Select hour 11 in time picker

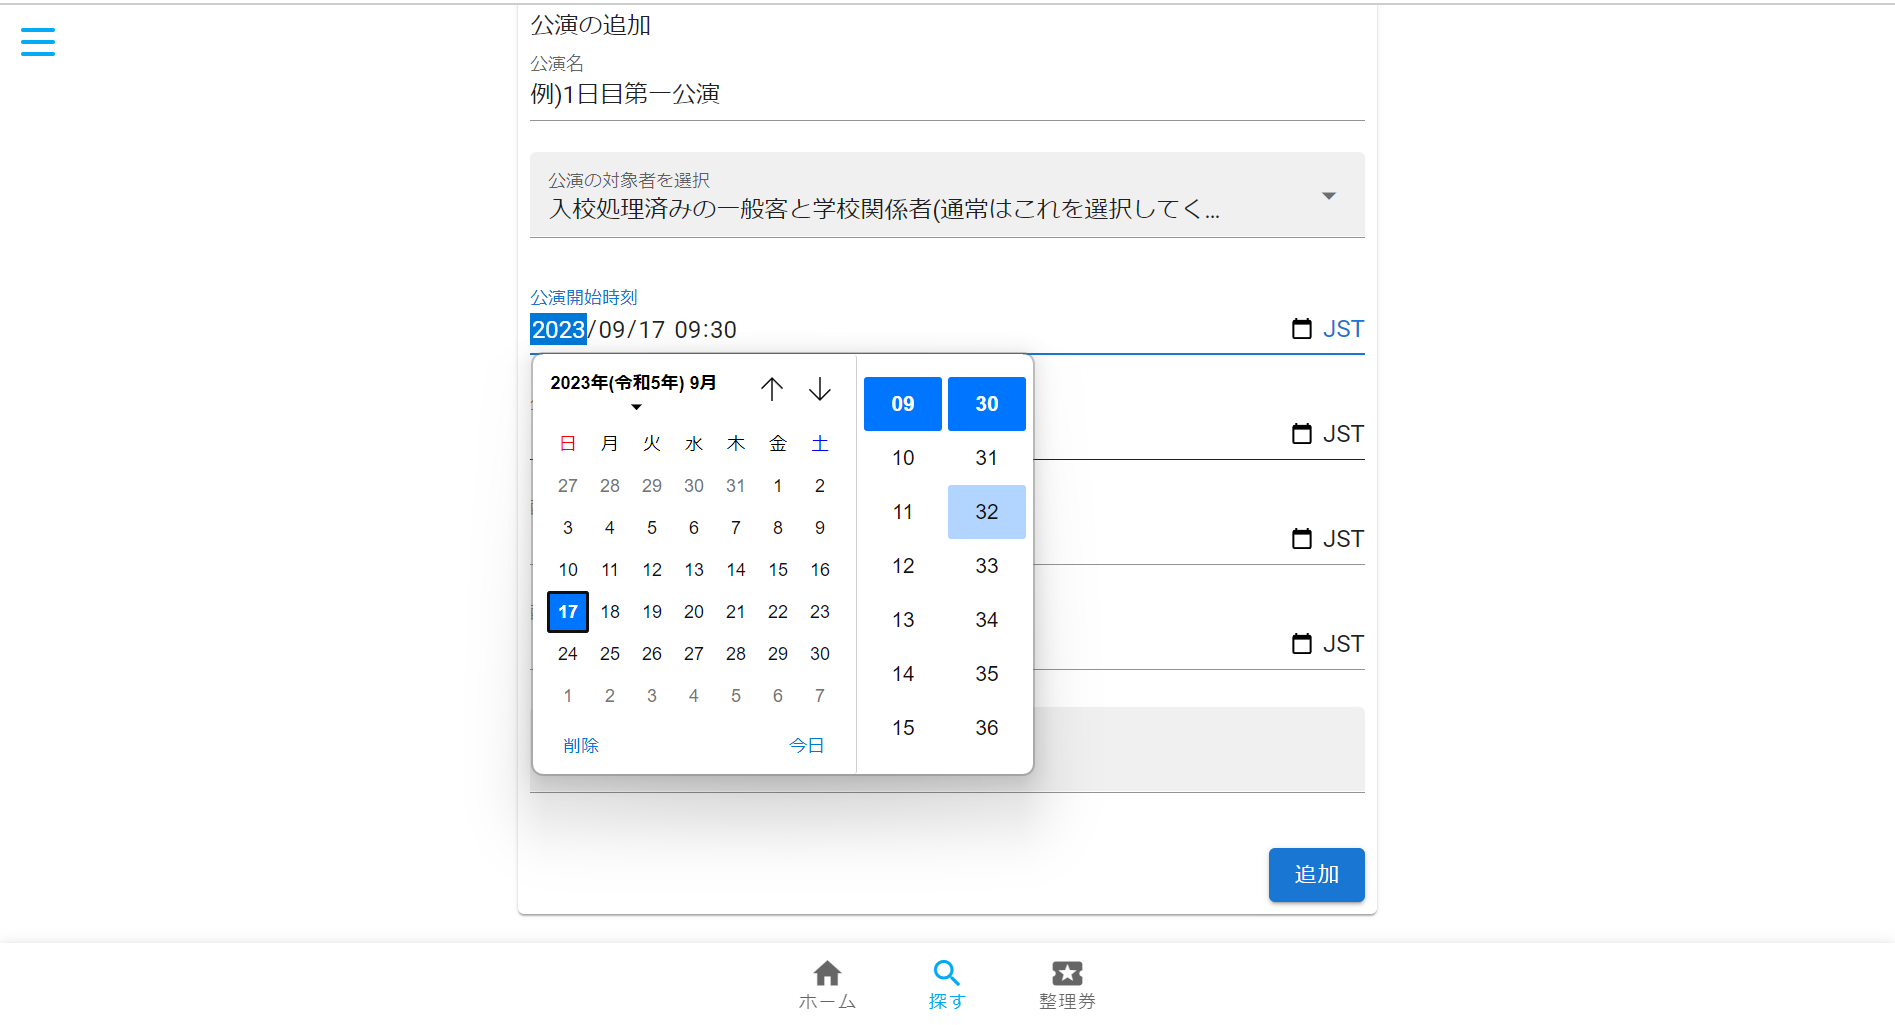pyautogui.click(x=903, y=512)
